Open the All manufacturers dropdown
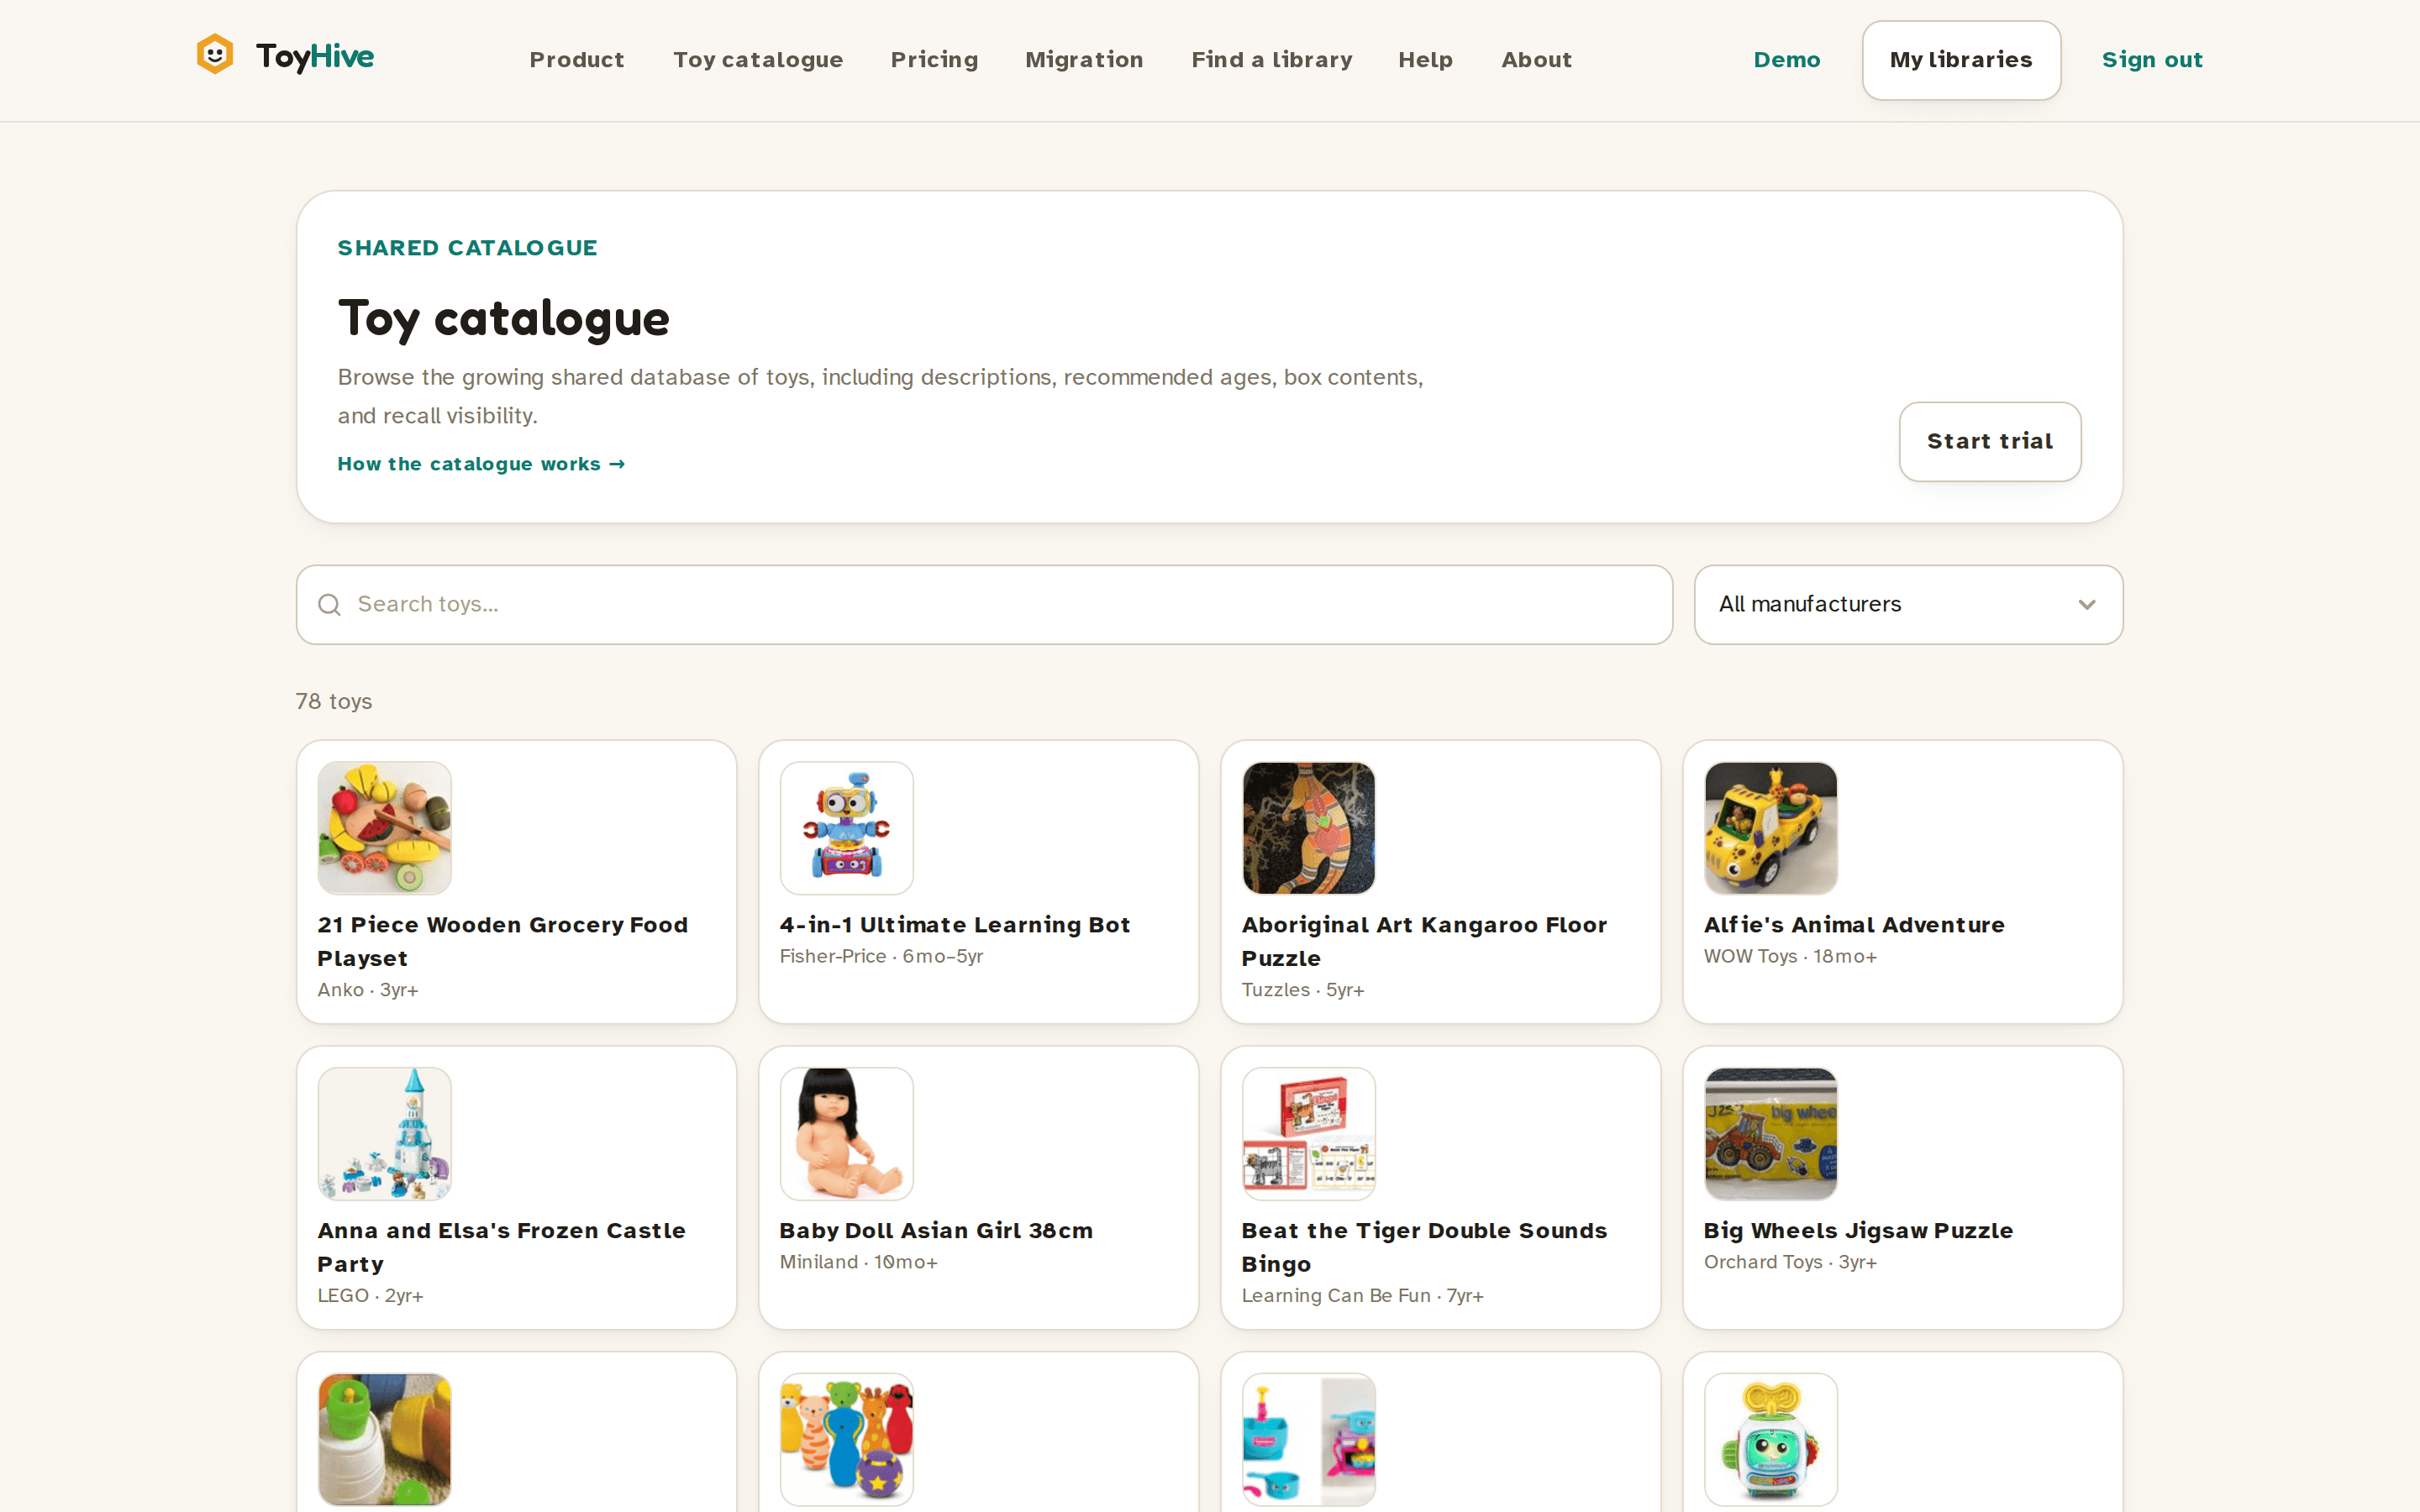The image size is (2420, 1512). click(x=1908, y=605)
